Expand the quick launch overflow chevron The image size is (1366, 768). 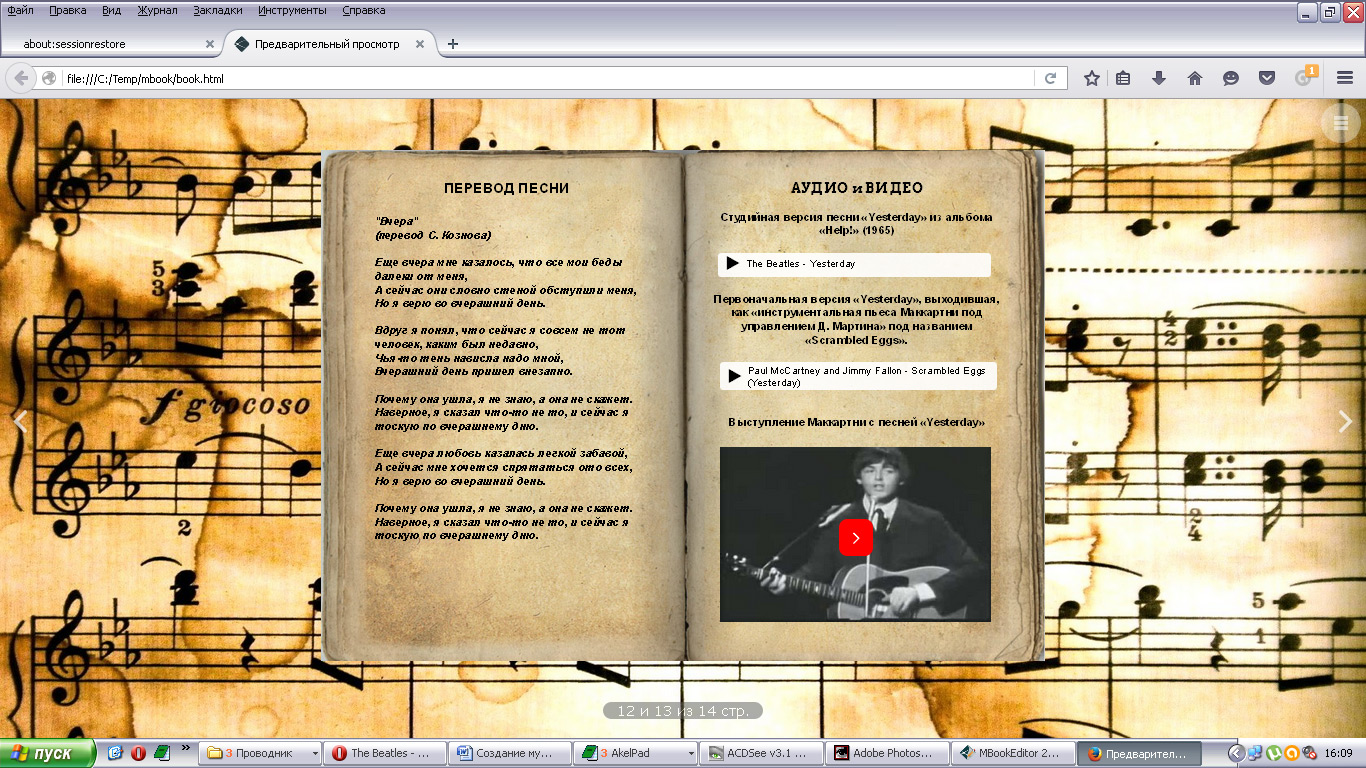(186, 747)
